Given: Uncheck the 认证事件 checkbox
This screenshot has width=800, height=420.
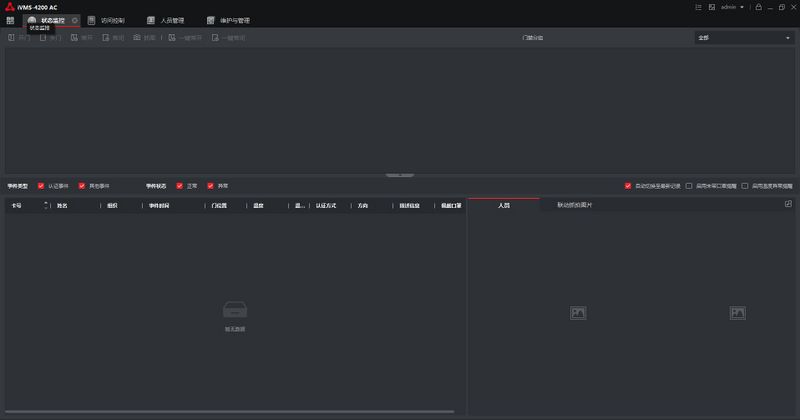Looking at the screenshot, I should coord(41,186).
